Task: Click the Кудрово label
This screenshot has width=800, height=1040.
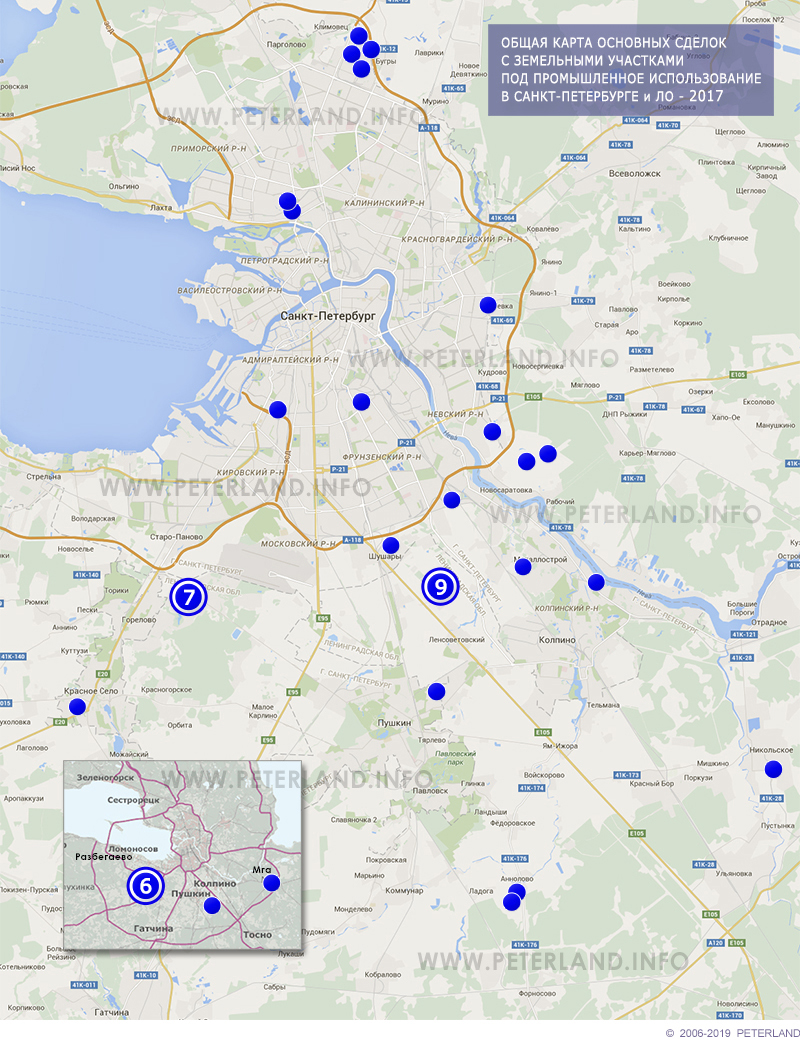Action: click(x=492, y=372)
